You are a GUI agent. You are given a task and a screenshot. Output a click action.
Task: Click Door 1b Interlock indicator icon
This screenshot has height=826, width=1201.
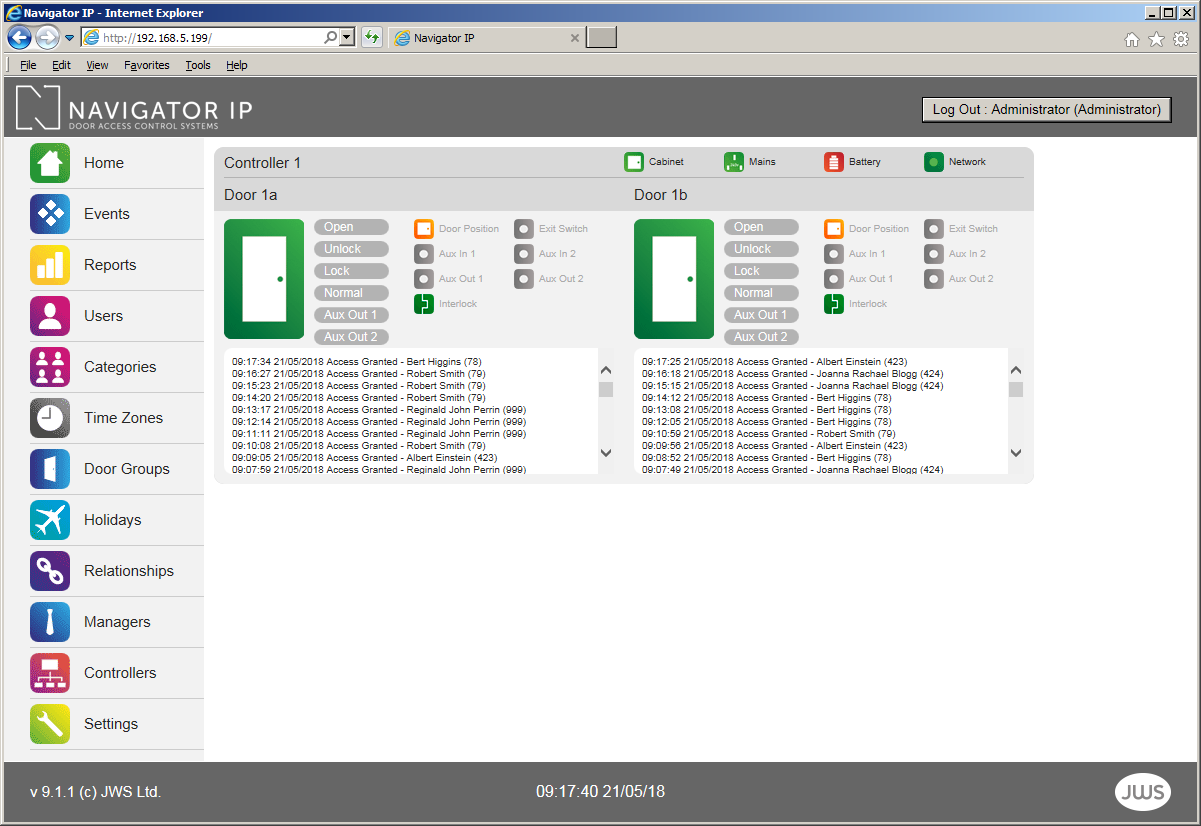[834, 304]
